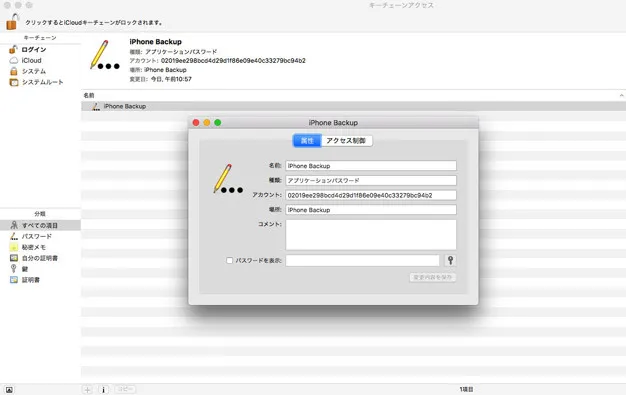Enable the パスワードを表示 checkbox
The width and height of the screenshot is (626, 395).
point(230,260)
